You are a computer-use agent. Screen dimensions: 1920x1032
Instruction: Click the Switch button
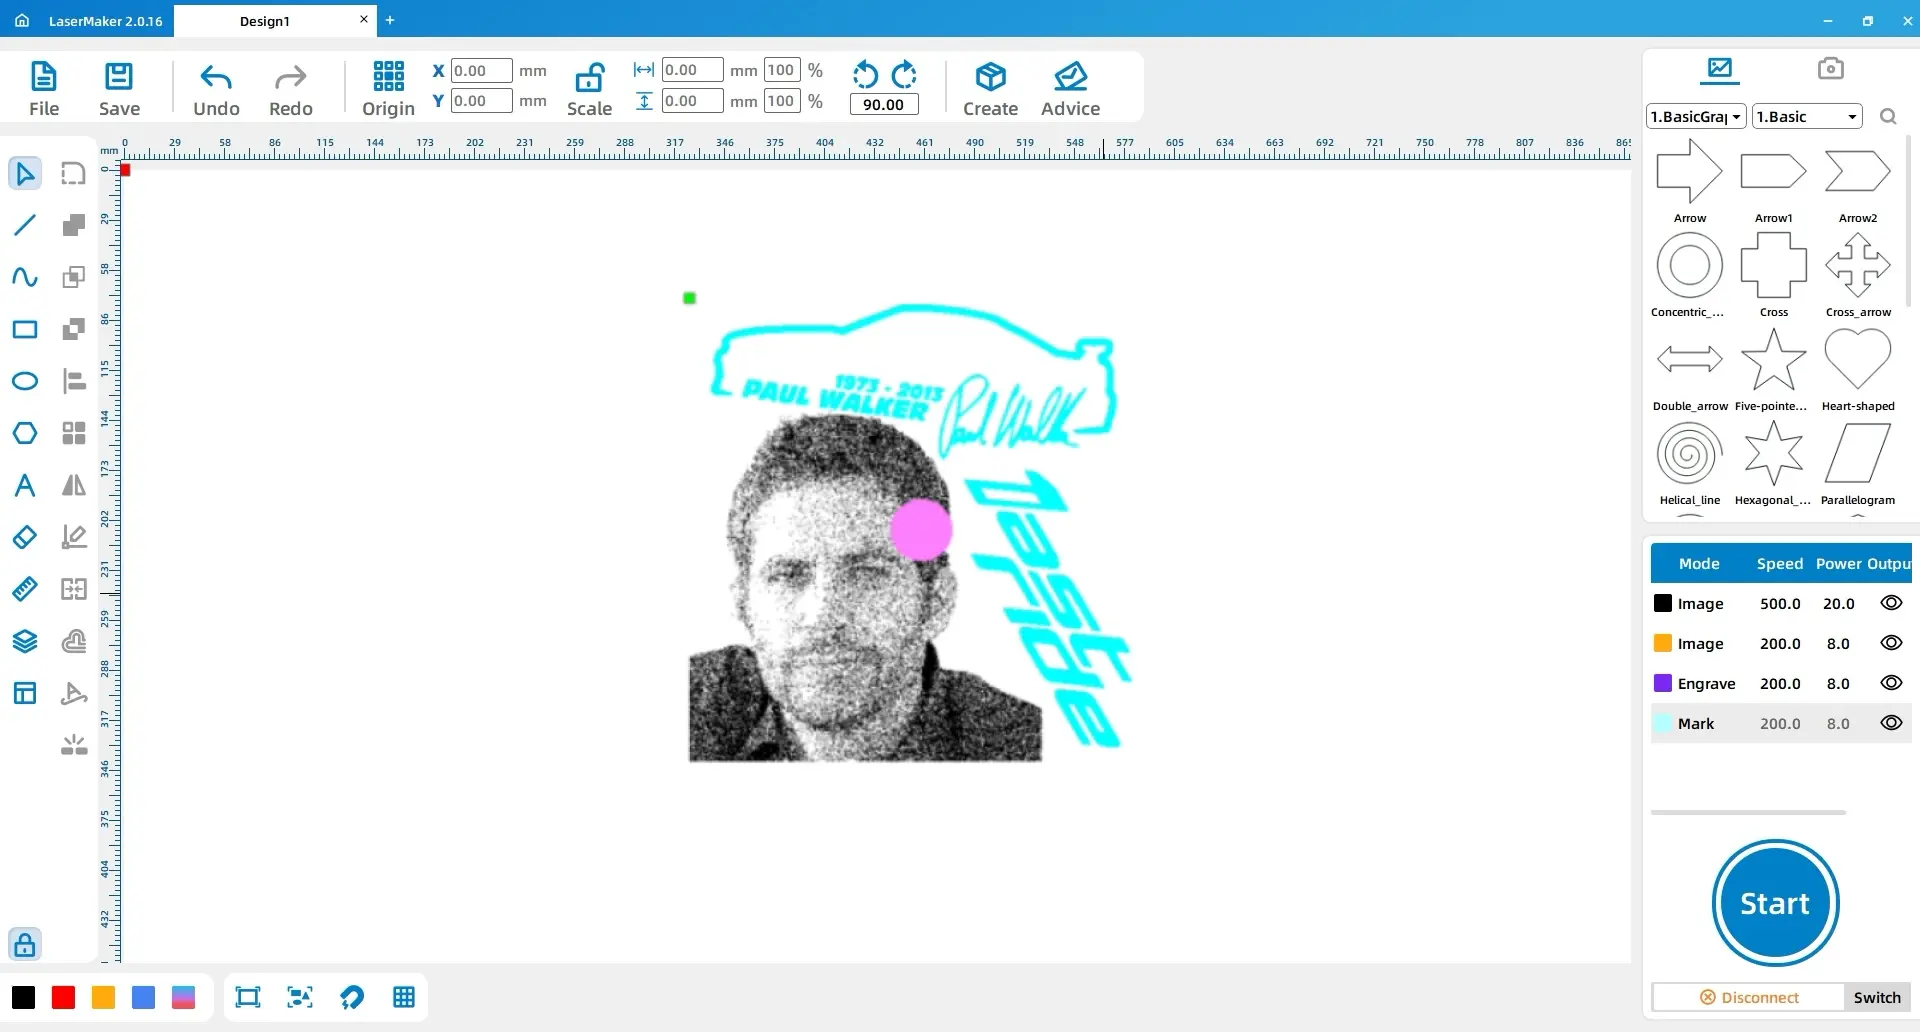[1877, 997]
